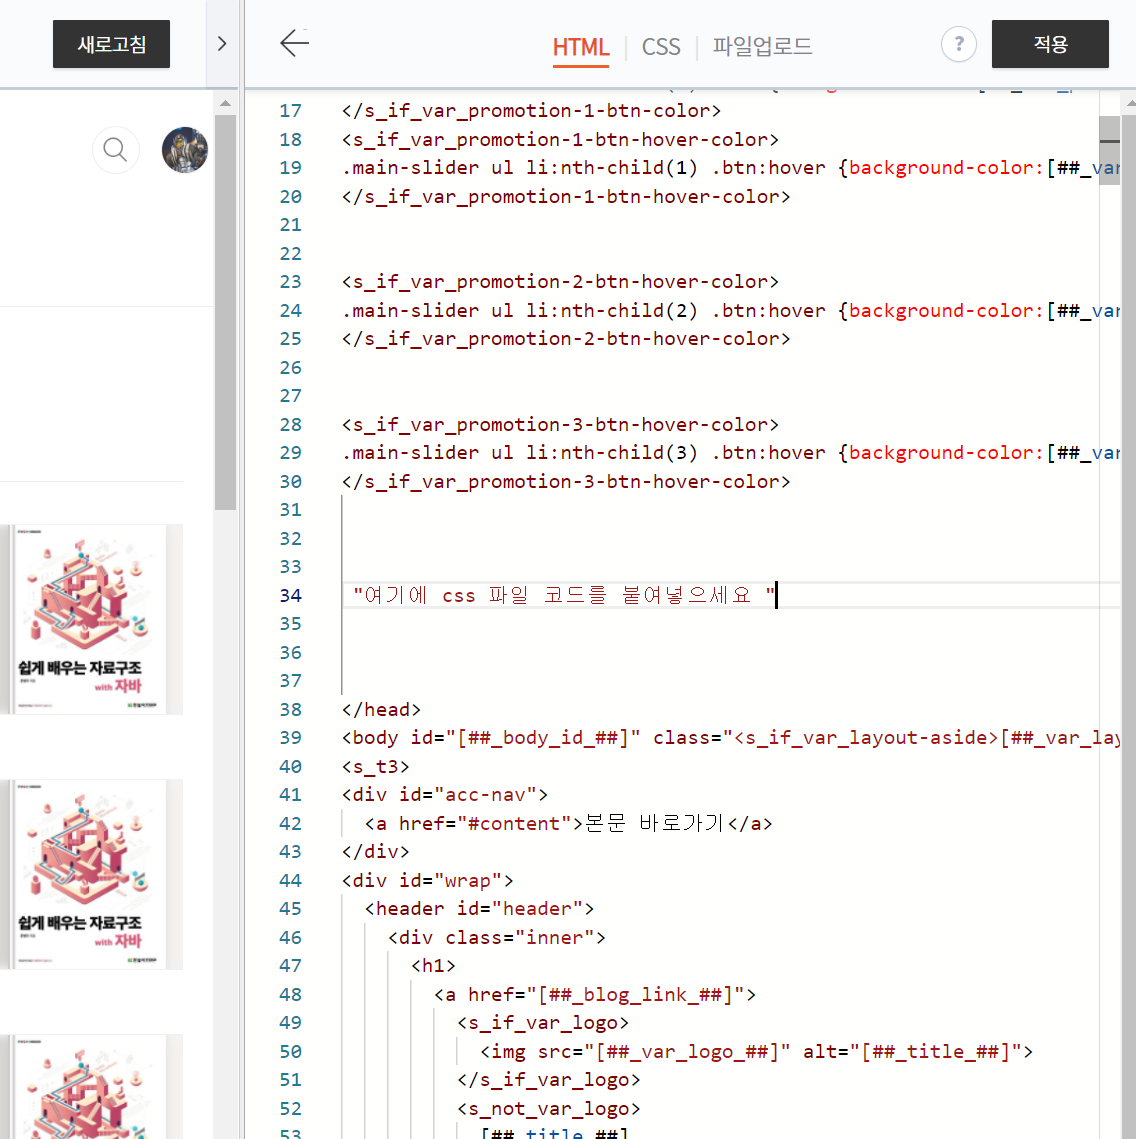Click </s_if_var_promotion-1-btn-hover-color> on line 20
This screenshot has width=1136, height=1139.
click(566, 197)
